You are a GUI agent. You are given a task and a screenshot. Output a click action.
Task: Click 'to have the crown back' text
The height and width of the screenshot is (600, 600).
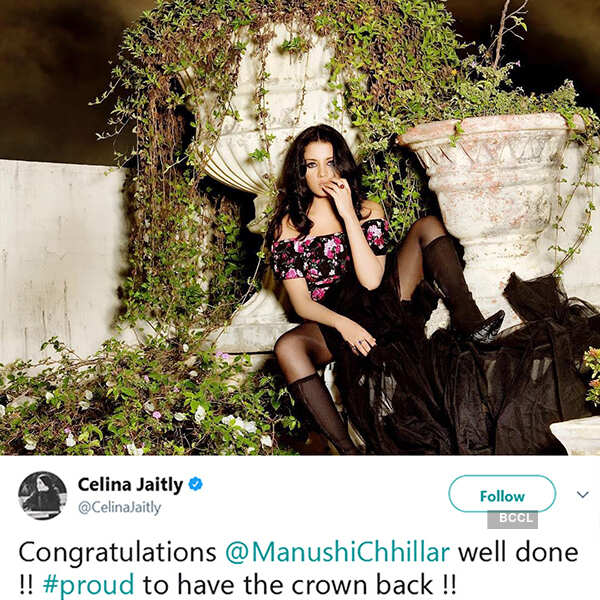[x=288, y=585]
